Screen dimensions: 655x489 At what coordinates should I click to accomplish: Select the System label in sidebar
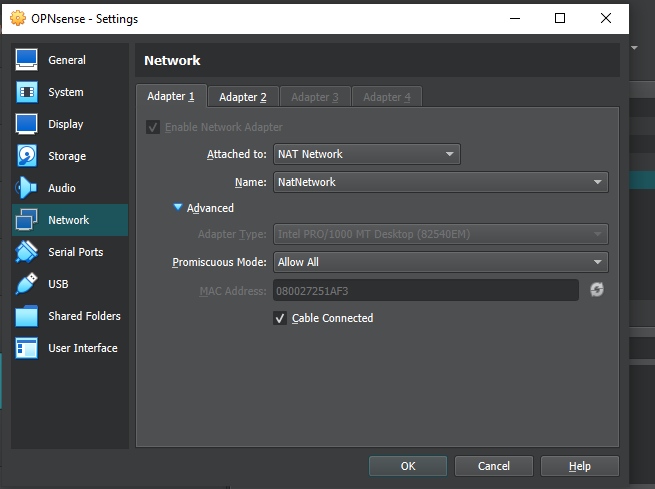pyautogui.click(x=66, y=92)
